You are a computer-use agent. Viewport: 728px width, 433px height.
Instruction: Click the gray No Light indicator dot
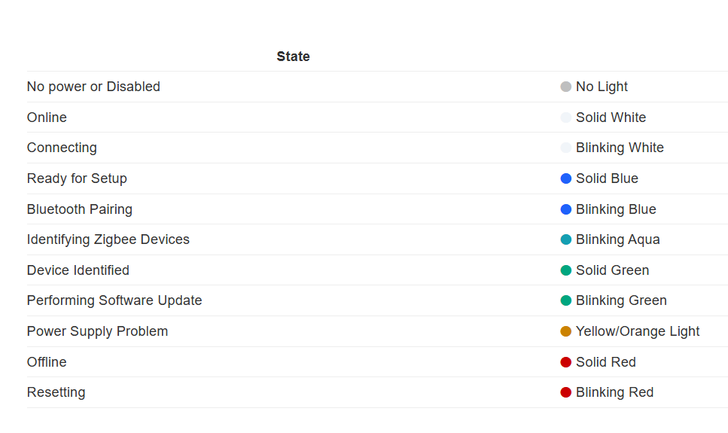566,87
